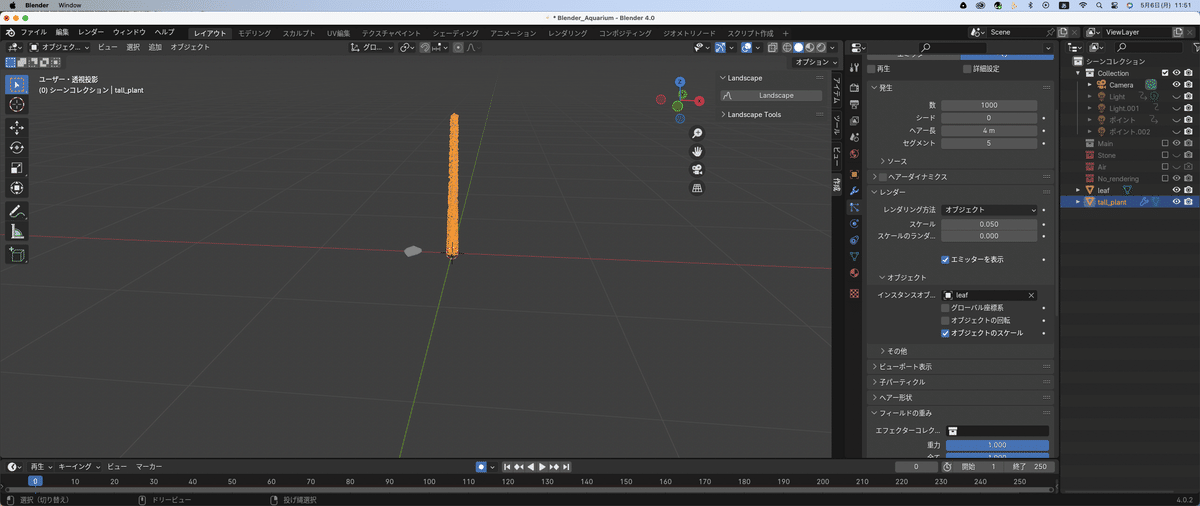Disable オブジェクトのスケール checkbox
Viewport: 1200px width, 506px height.
tap(946, 332)
